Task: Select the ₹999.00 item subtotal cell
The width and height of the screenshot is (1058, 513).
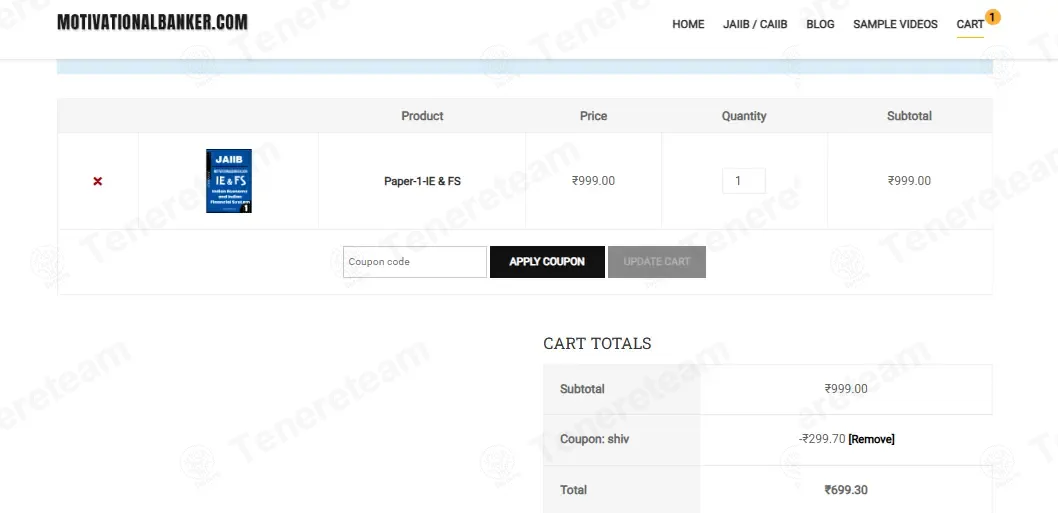Action: coord(910,181)
